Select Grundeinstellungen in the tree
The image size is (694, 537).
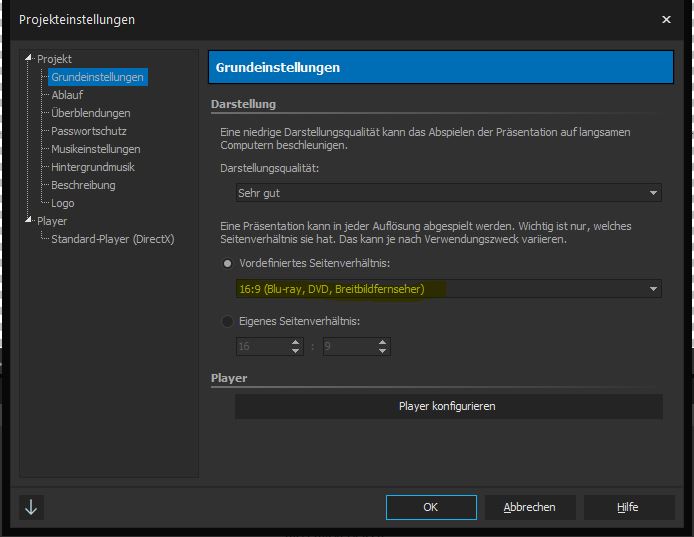[97, 77]
